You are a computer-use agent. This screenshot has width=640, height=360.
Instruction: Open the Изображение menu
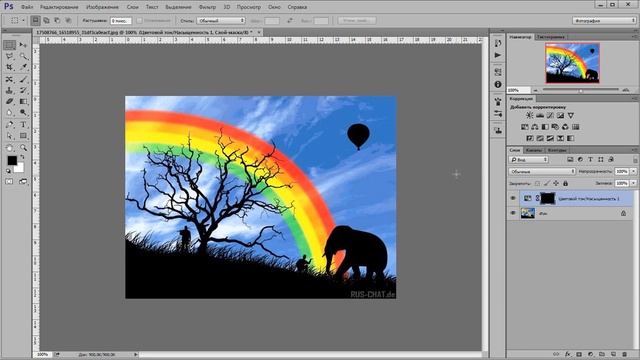(x=102, y=7)
